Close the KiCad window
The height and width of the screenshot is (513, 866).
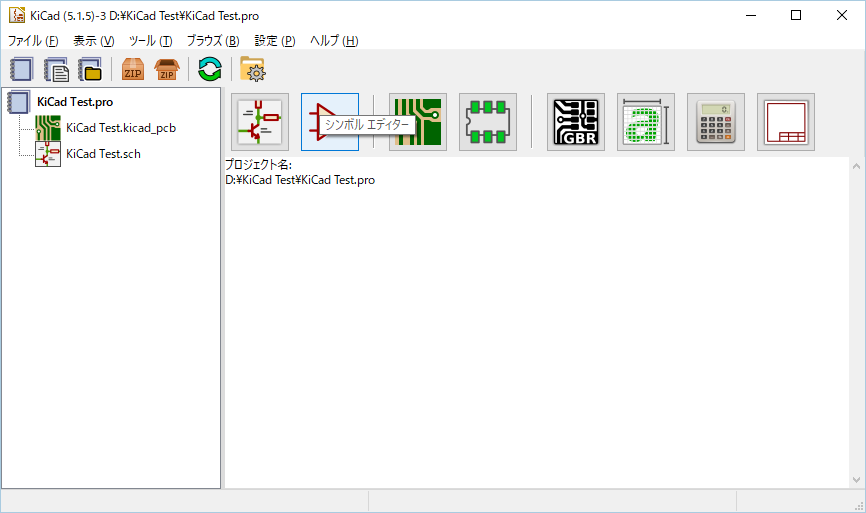[842, 15]
